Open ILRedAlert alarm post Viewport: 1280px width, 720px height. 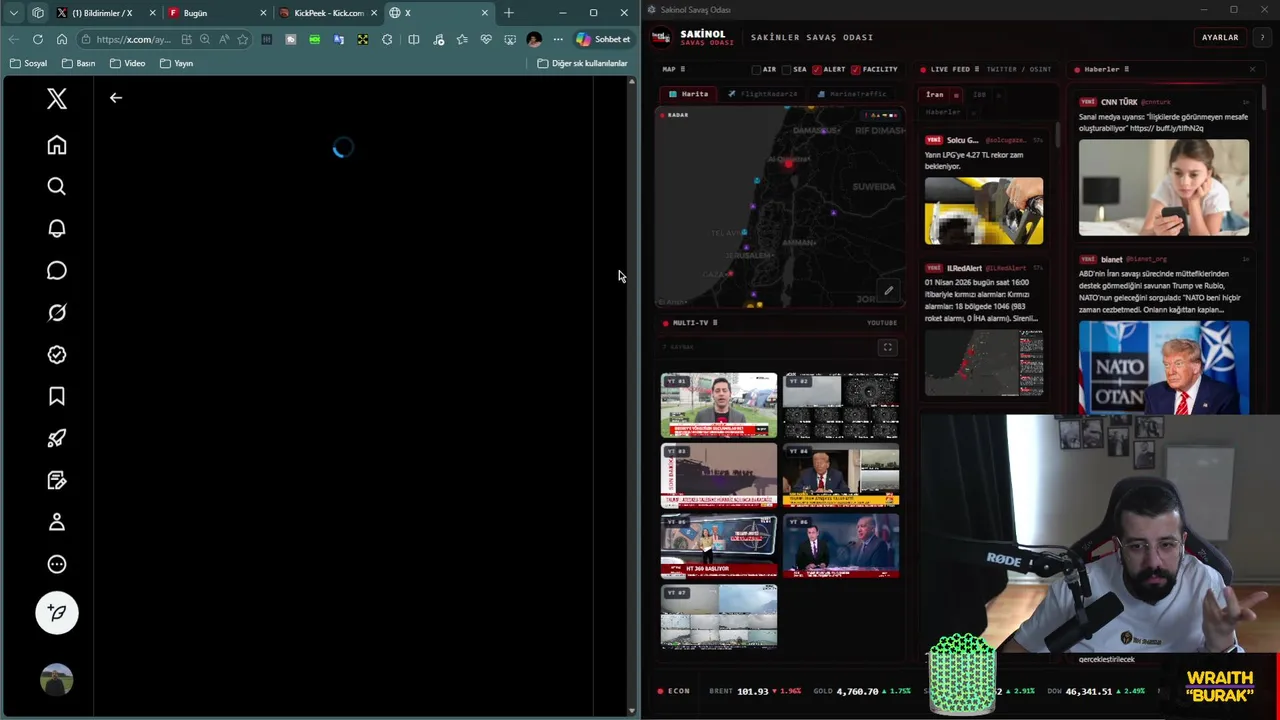click(984, 330)
